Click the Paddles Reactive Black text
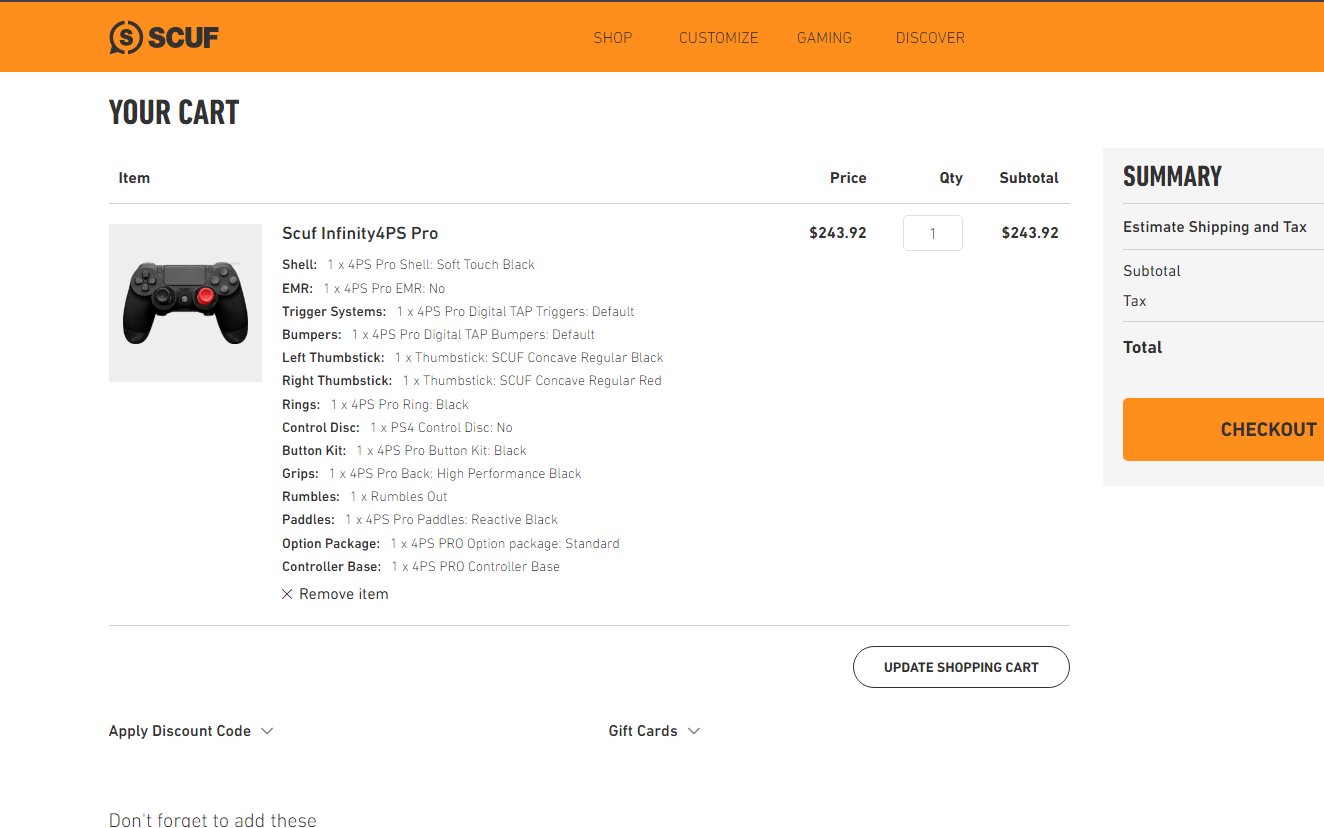1324x828 pixels. [452, 520]
